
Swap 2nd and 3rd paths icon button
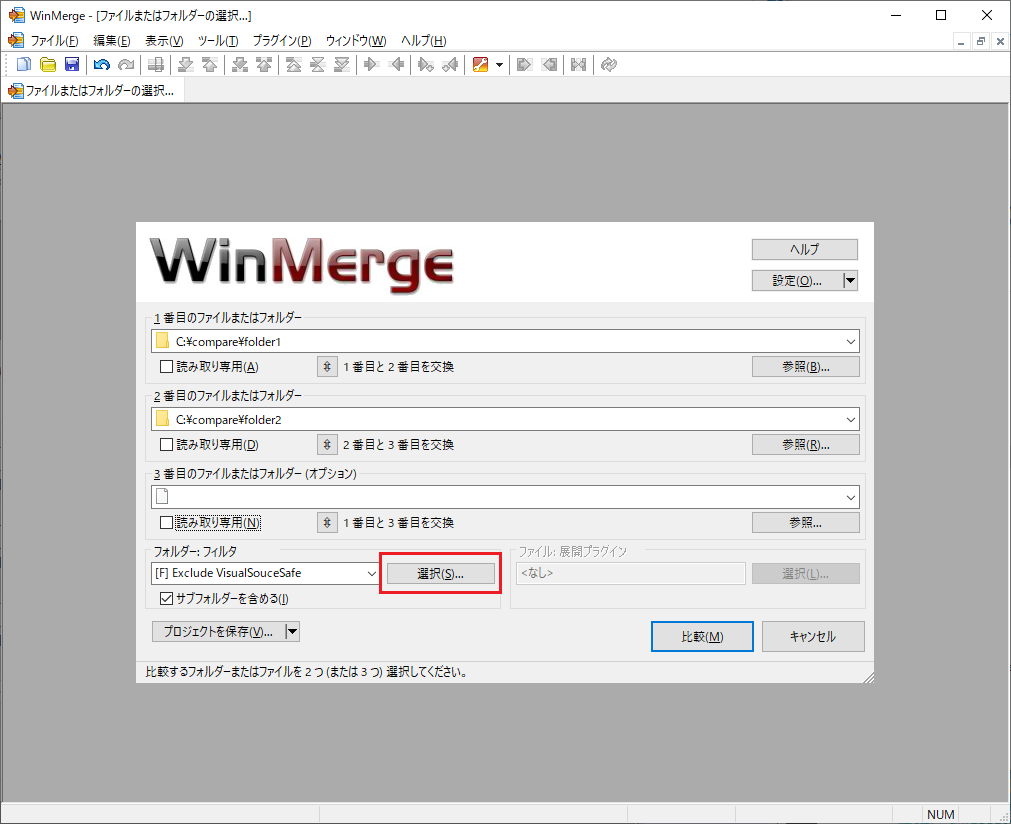[x=327, y=445]
